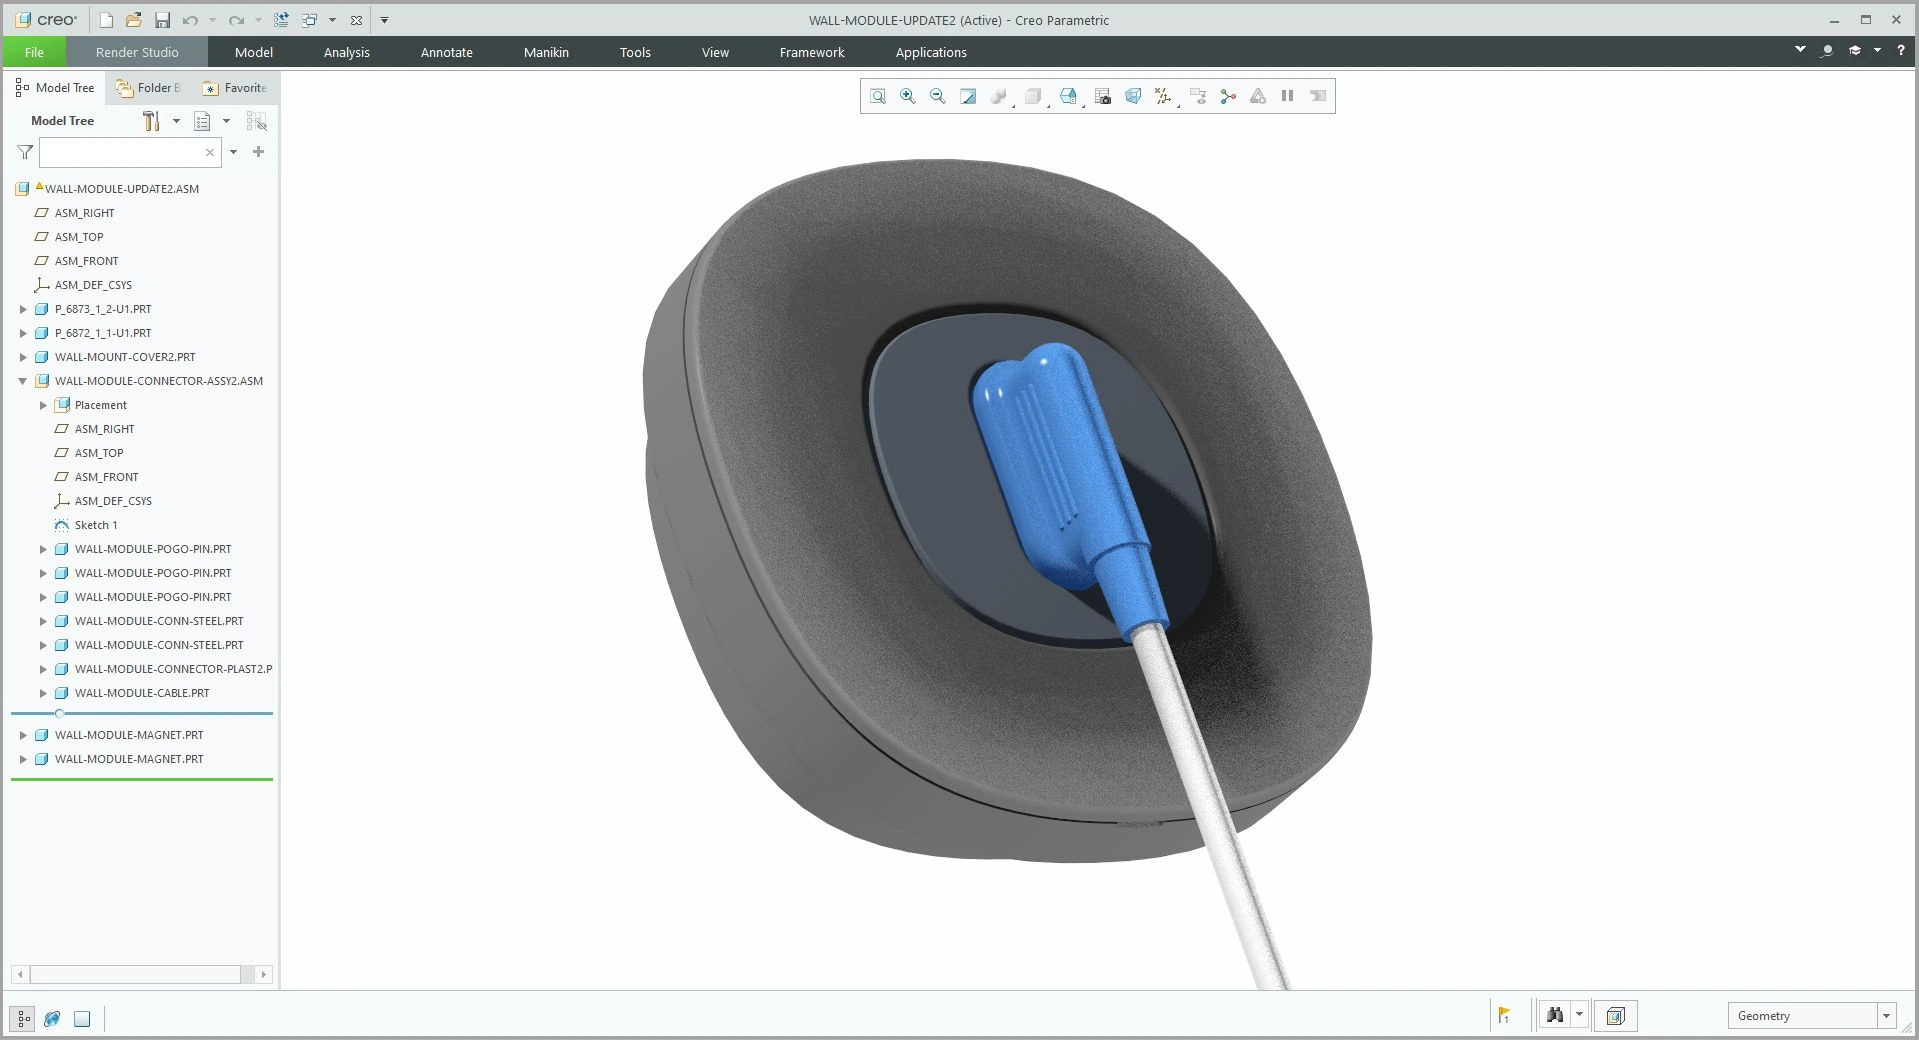Click the Learning Connector icon
1919x1040 pixels.
[x=1855, y=50]
